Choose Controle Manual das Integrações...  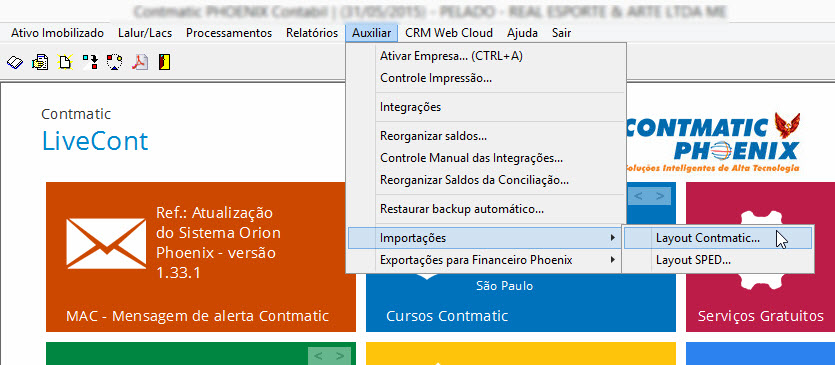pyautogui.click(x=486, y=158)
